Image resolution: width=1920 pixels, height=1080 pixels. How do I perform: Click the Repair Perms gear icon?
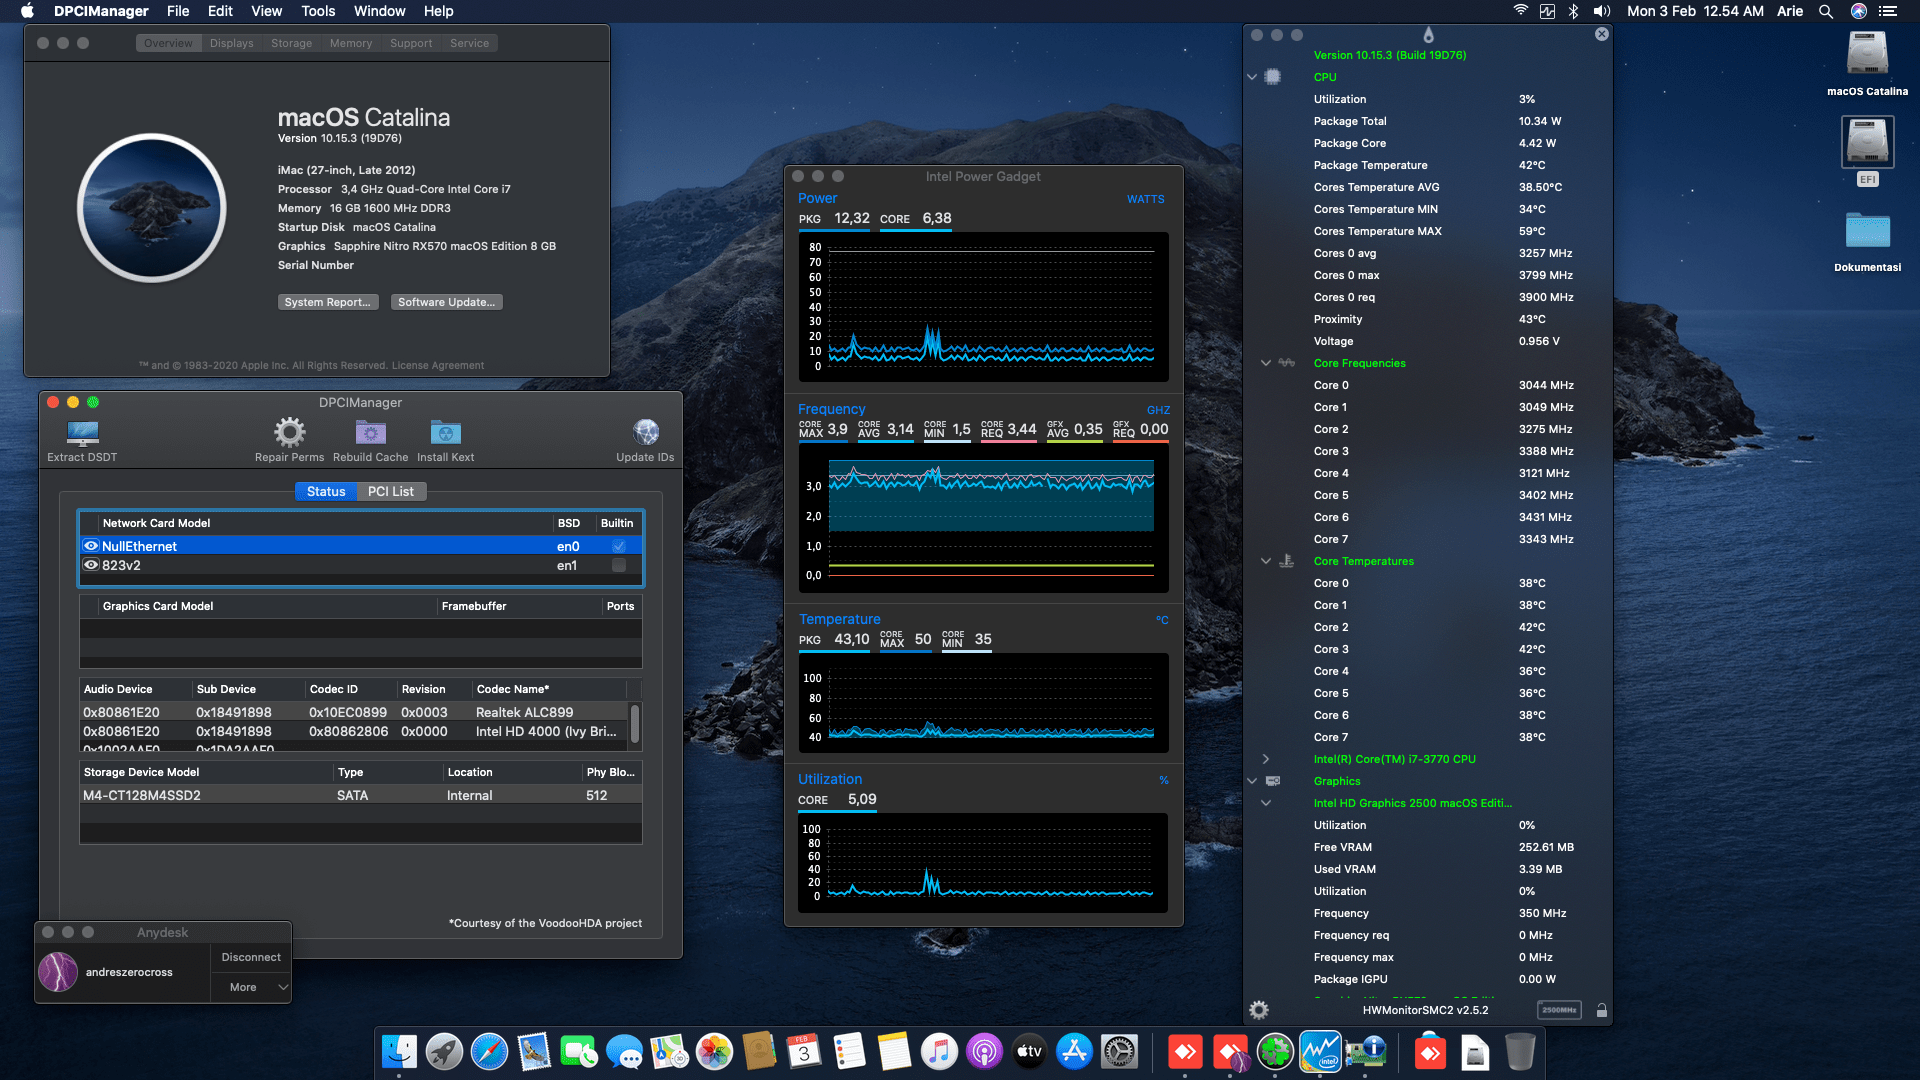point(289,433)
